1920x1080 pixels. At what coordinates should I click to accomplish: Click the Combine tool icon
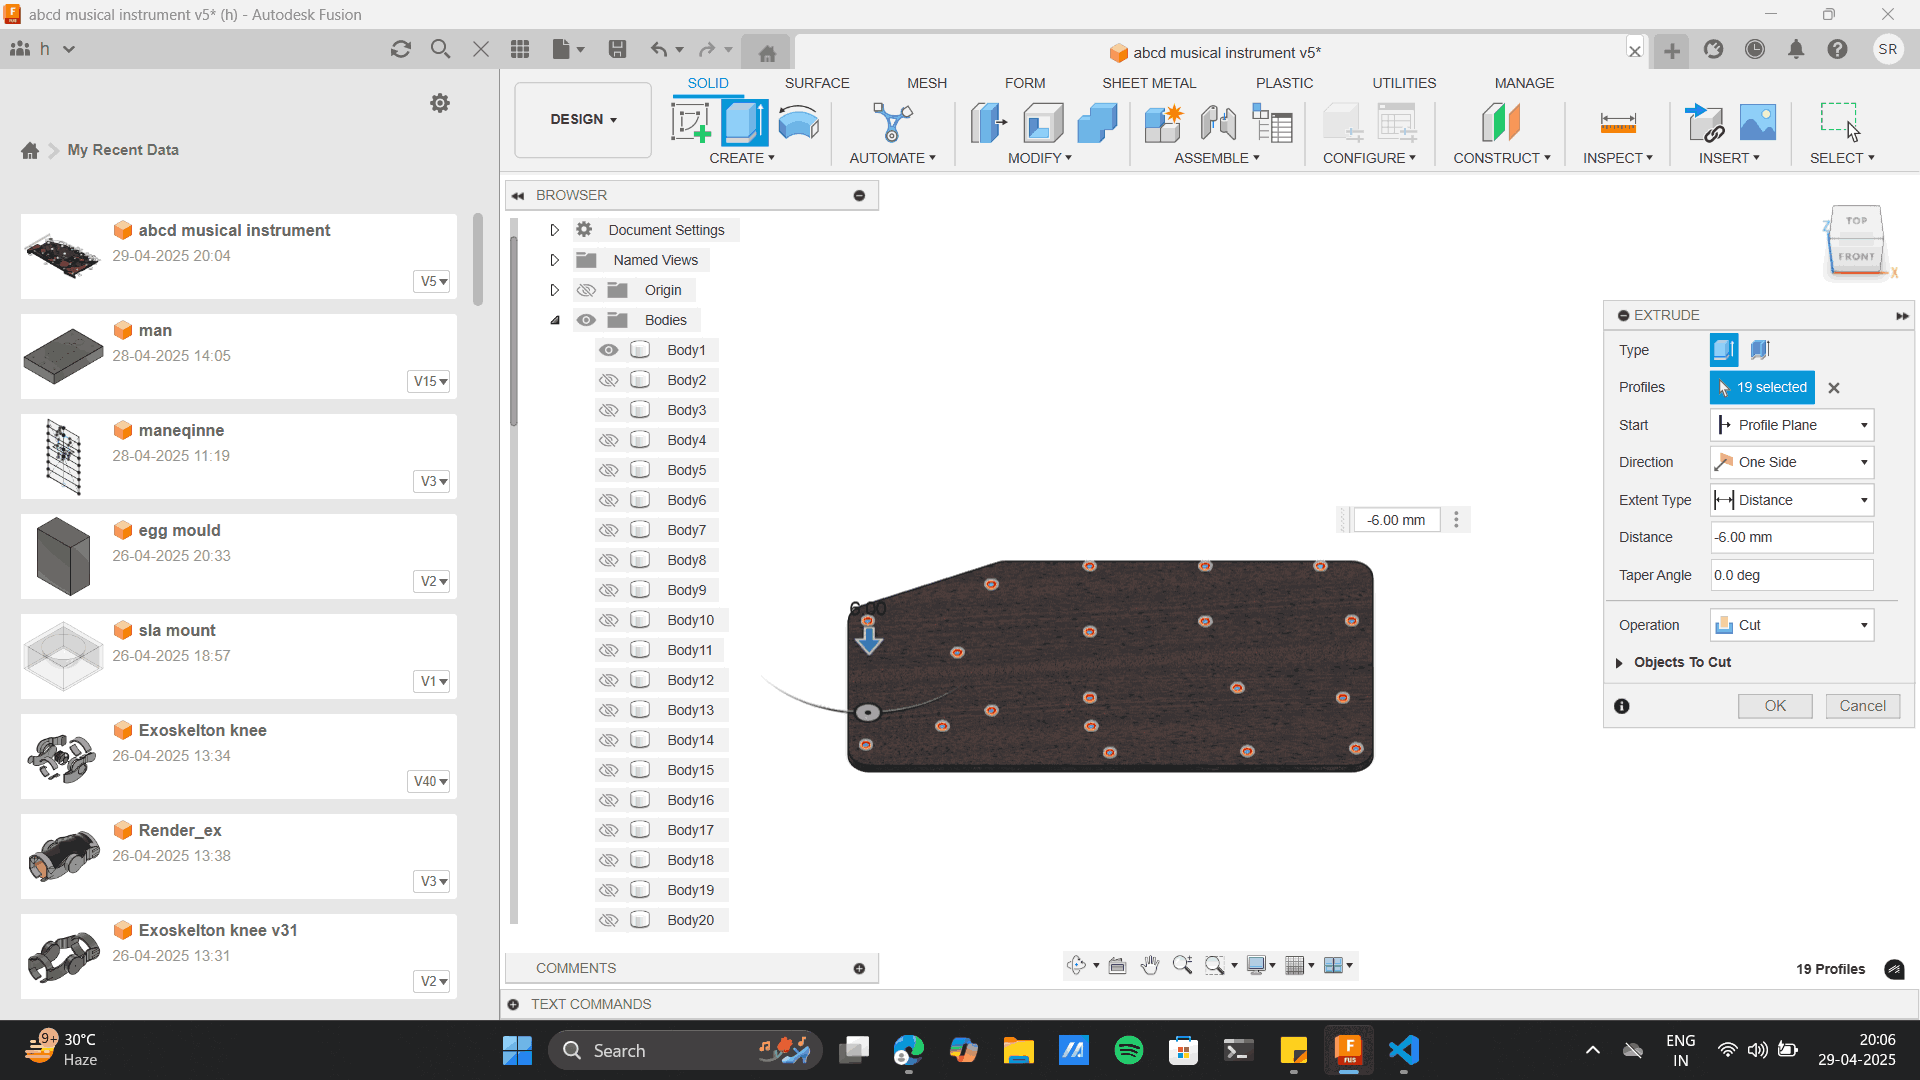pyautogui.click(x=1097, y=123)
